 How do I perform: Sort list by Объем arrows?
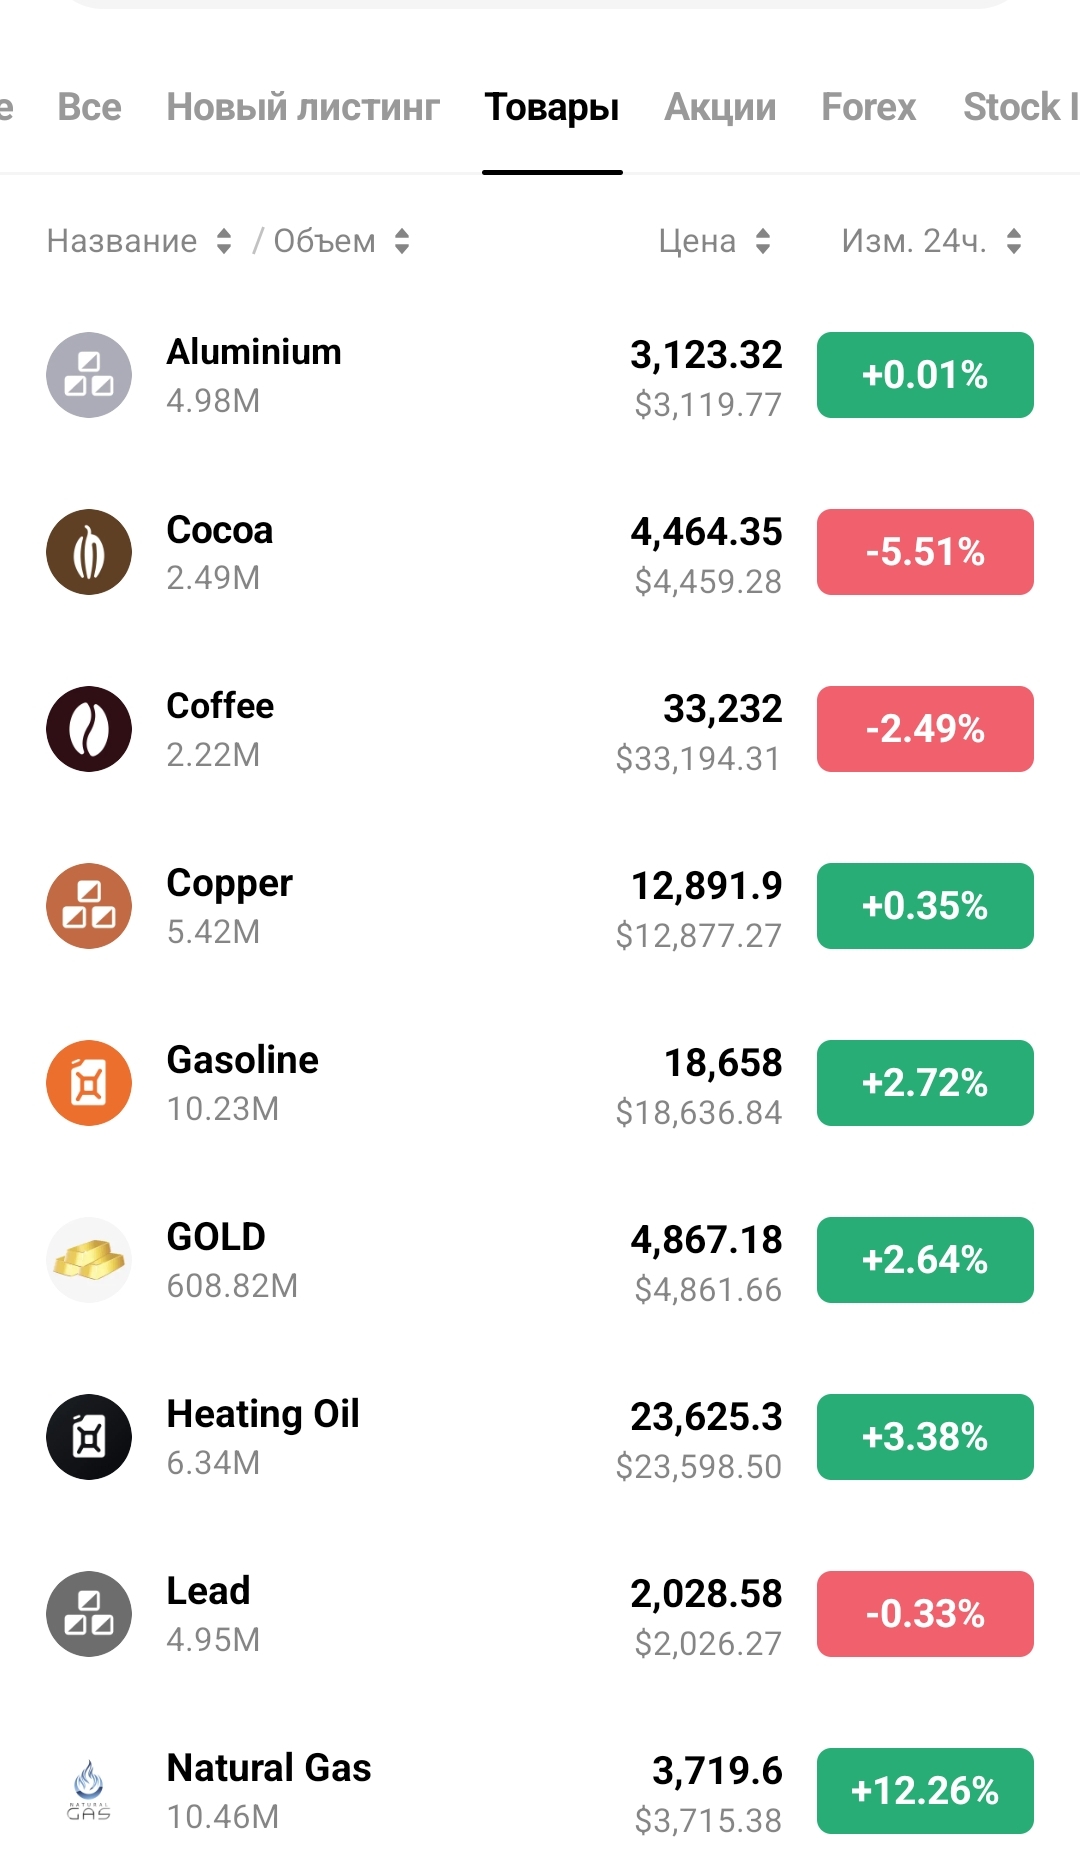pos(402,241)
